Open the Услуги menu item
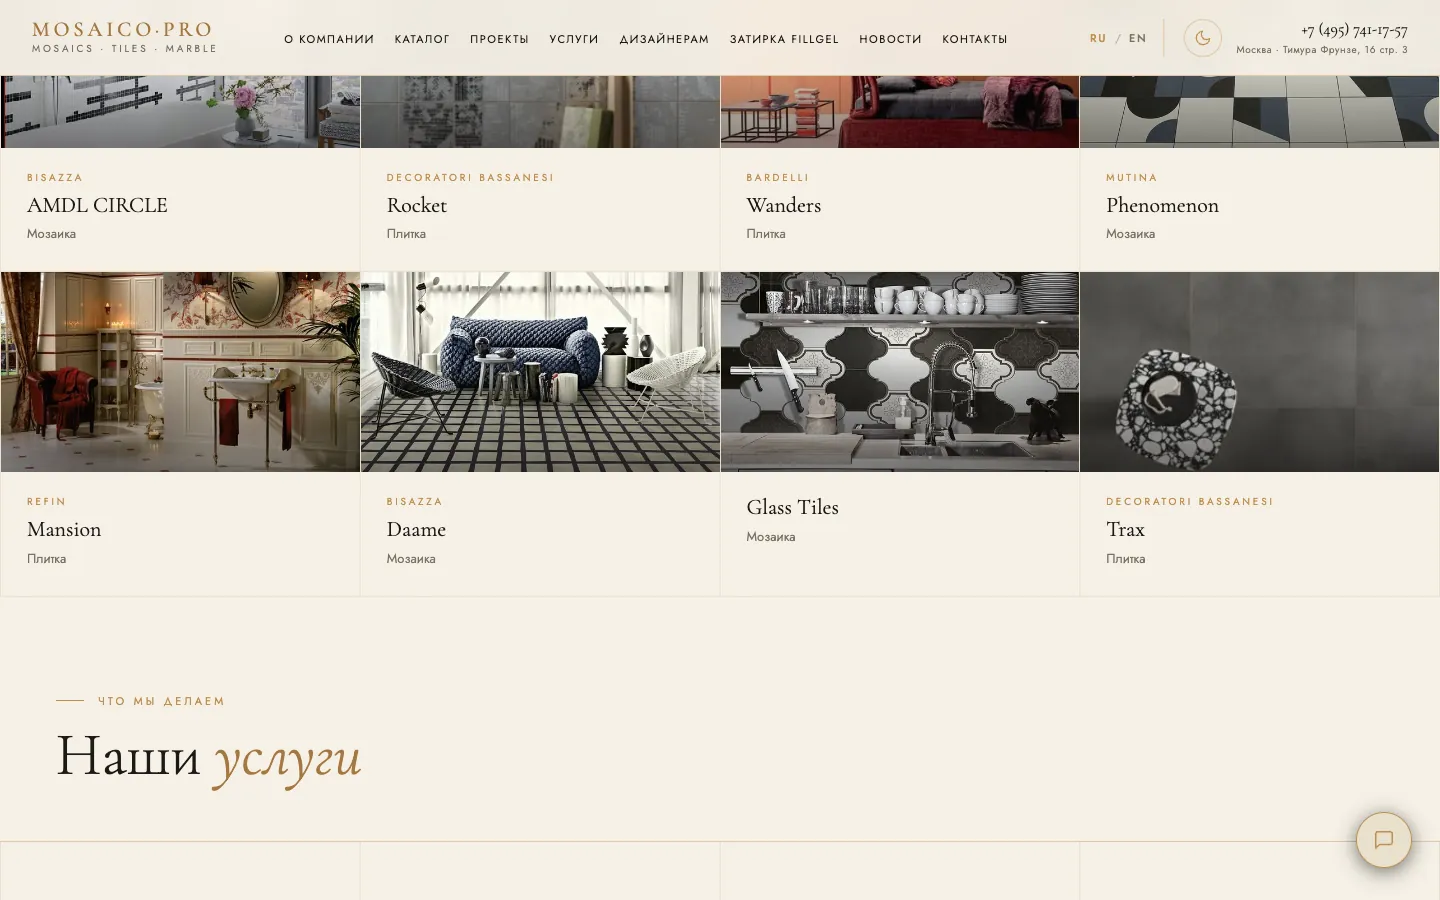This screenshot has width=1440, height=900. [574, 39]
